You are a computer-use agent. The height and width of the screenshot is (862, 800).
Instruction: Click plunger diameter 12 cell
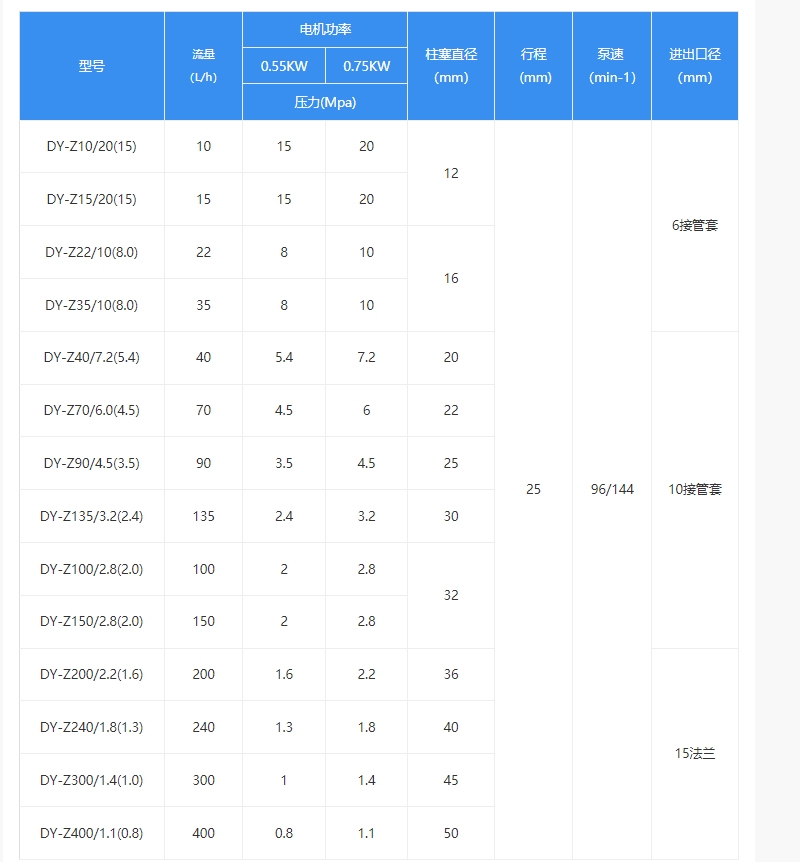coord(451,173)
